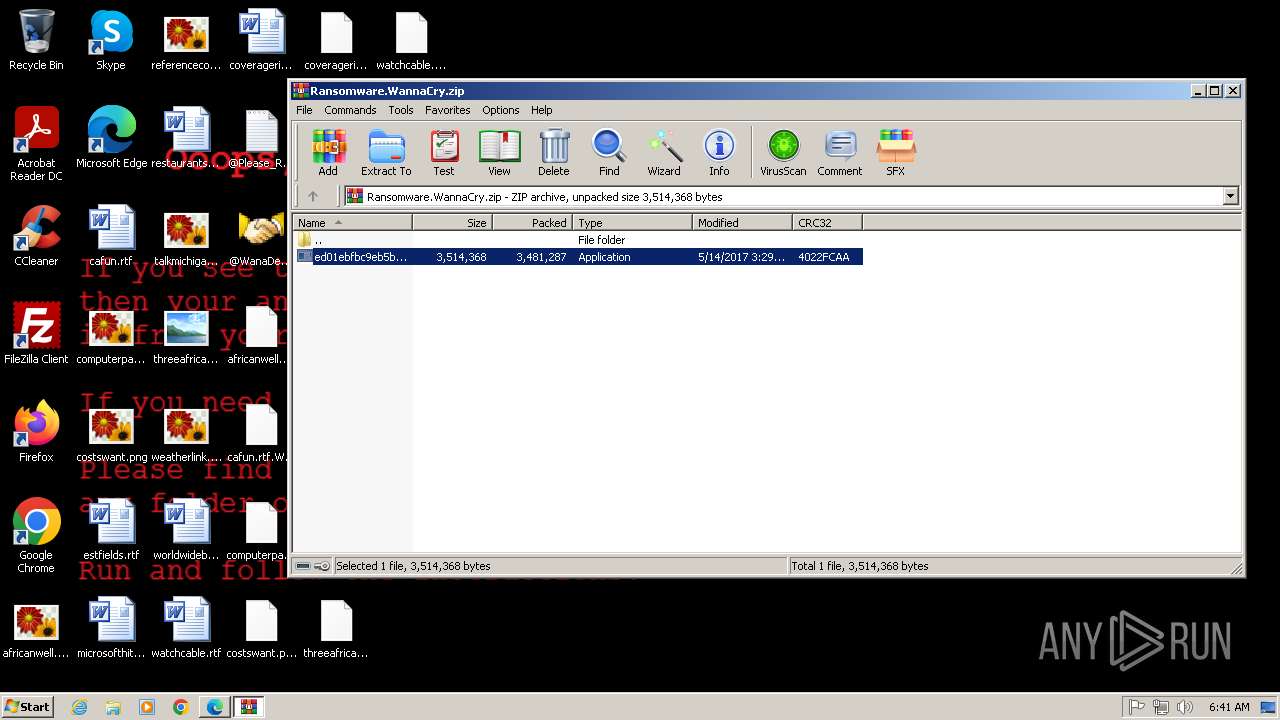Image resolution: width=1280 pixels, height=720 pixels.
Task: Sort by Packed column header
Action: pyautogui.click(x=532, y=223)
